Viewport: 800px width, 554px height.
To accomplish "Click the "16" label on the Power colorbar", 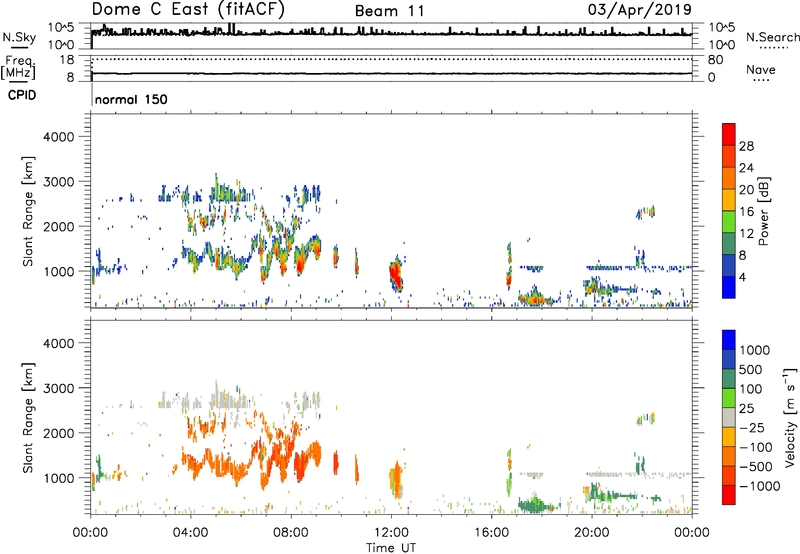I will pyautogui.click(x=746, y=212).
